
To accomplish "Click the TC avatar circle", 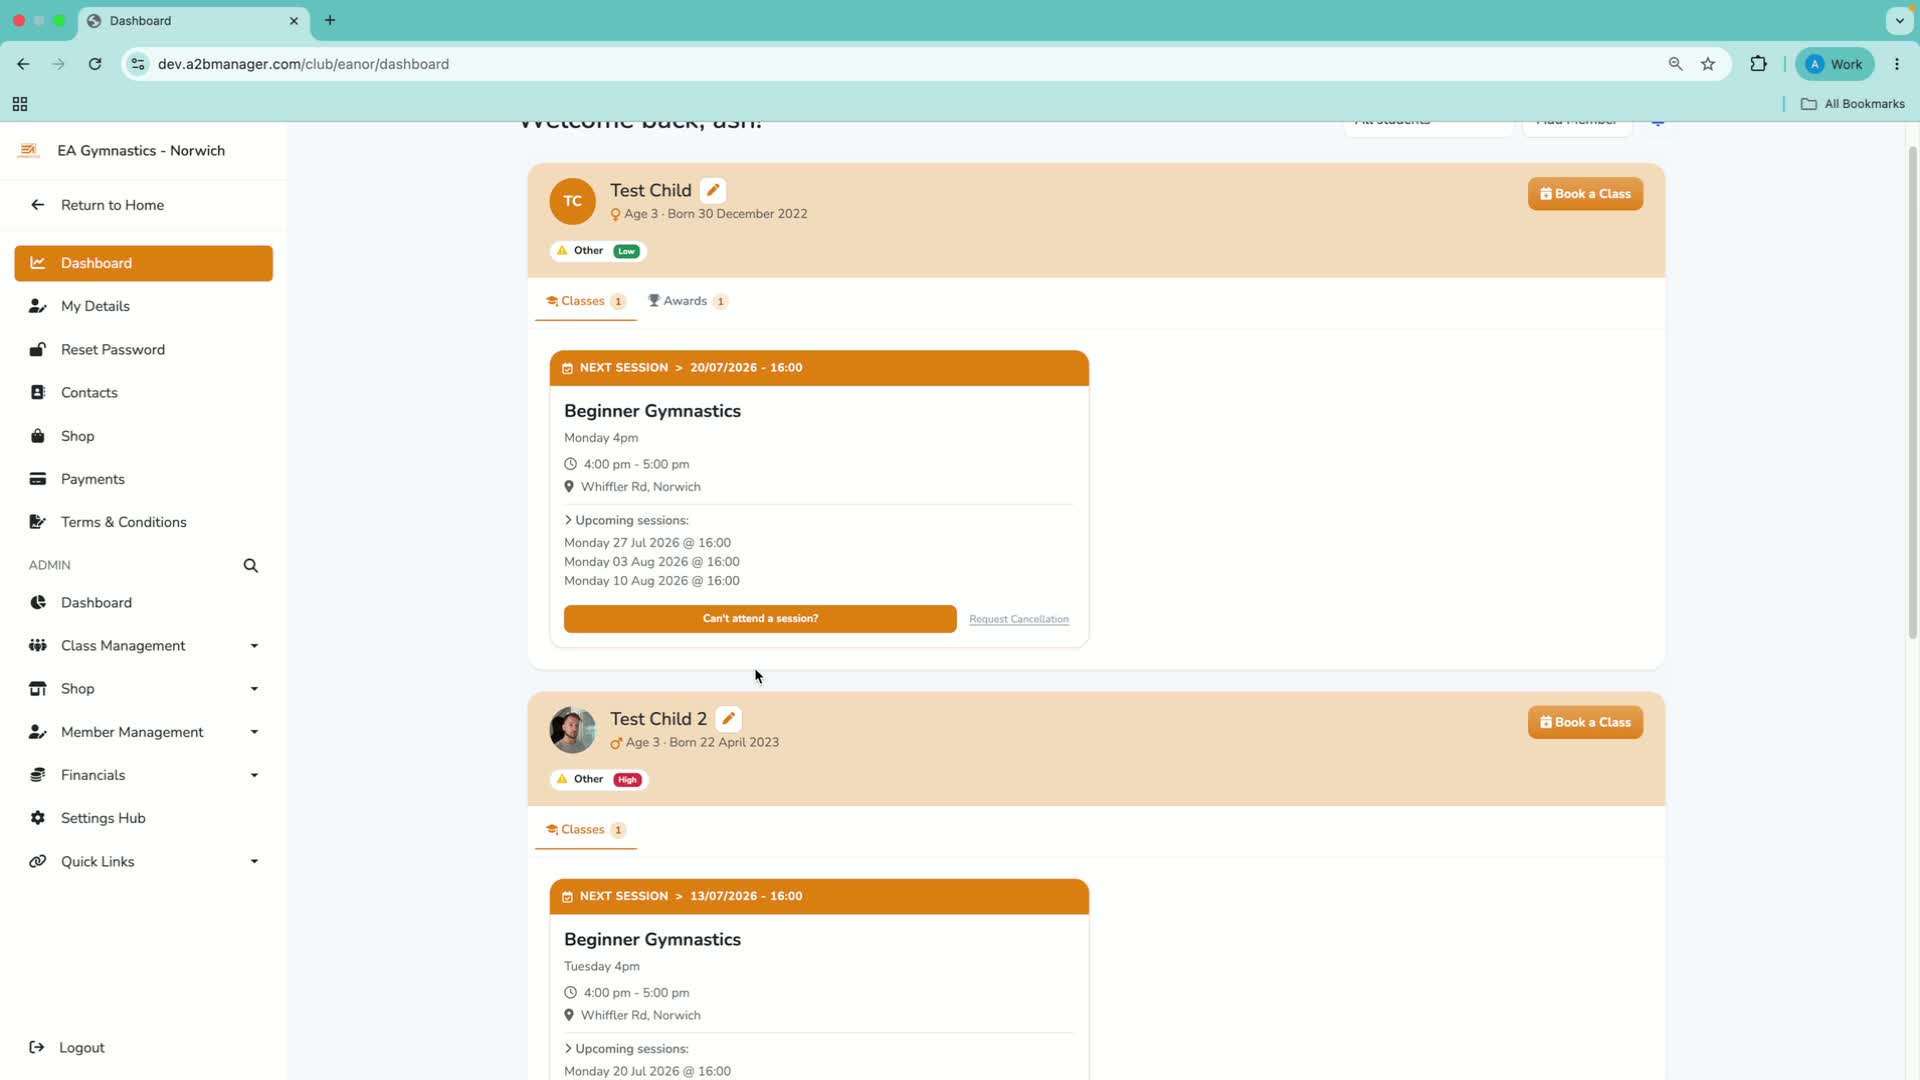I will (572, 201).
